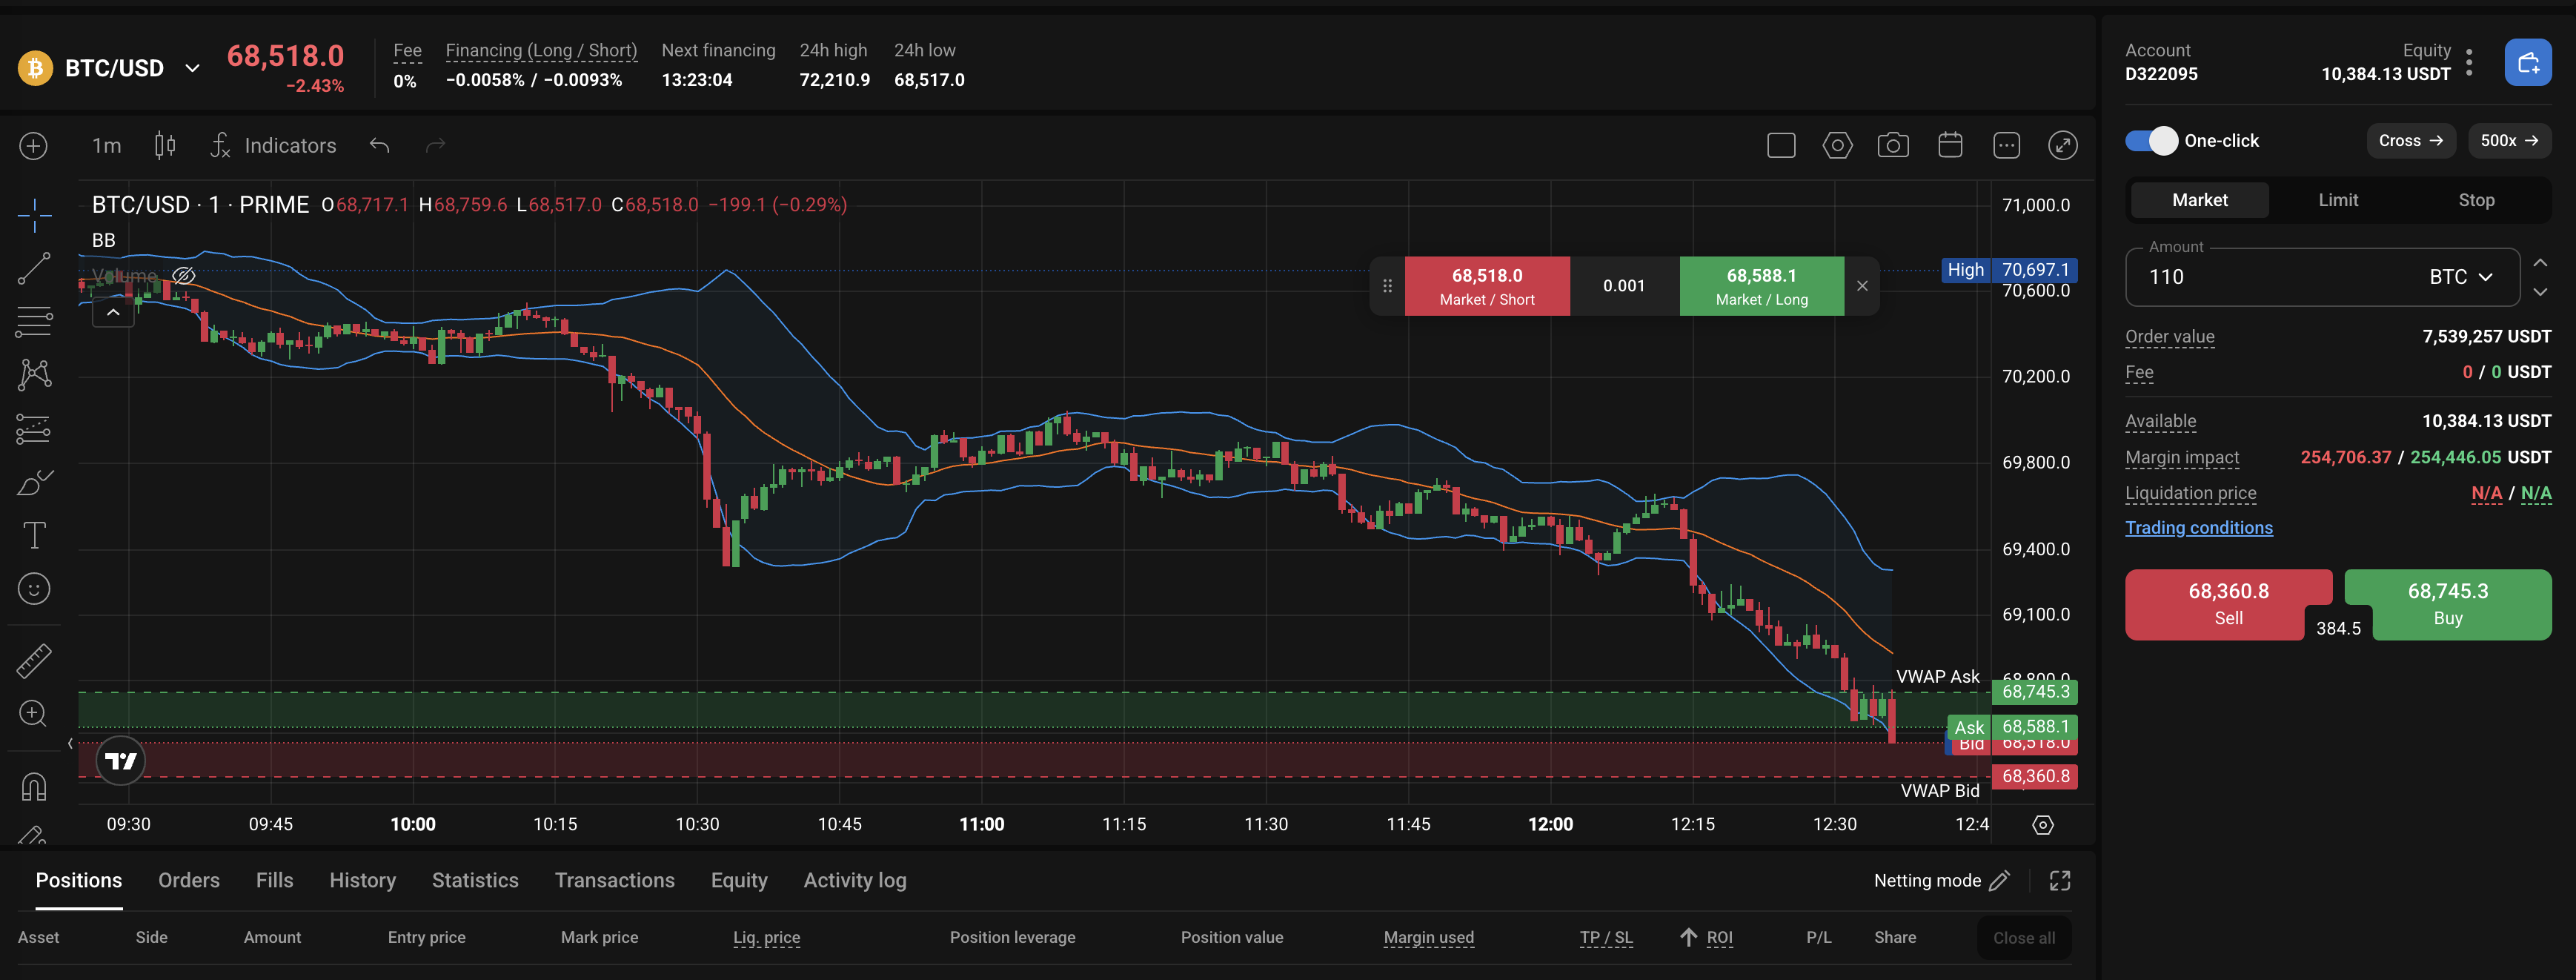Select the Trend Line drawing tool
The width and height of the screenshot is (2576, 980).
coord(34,267)
